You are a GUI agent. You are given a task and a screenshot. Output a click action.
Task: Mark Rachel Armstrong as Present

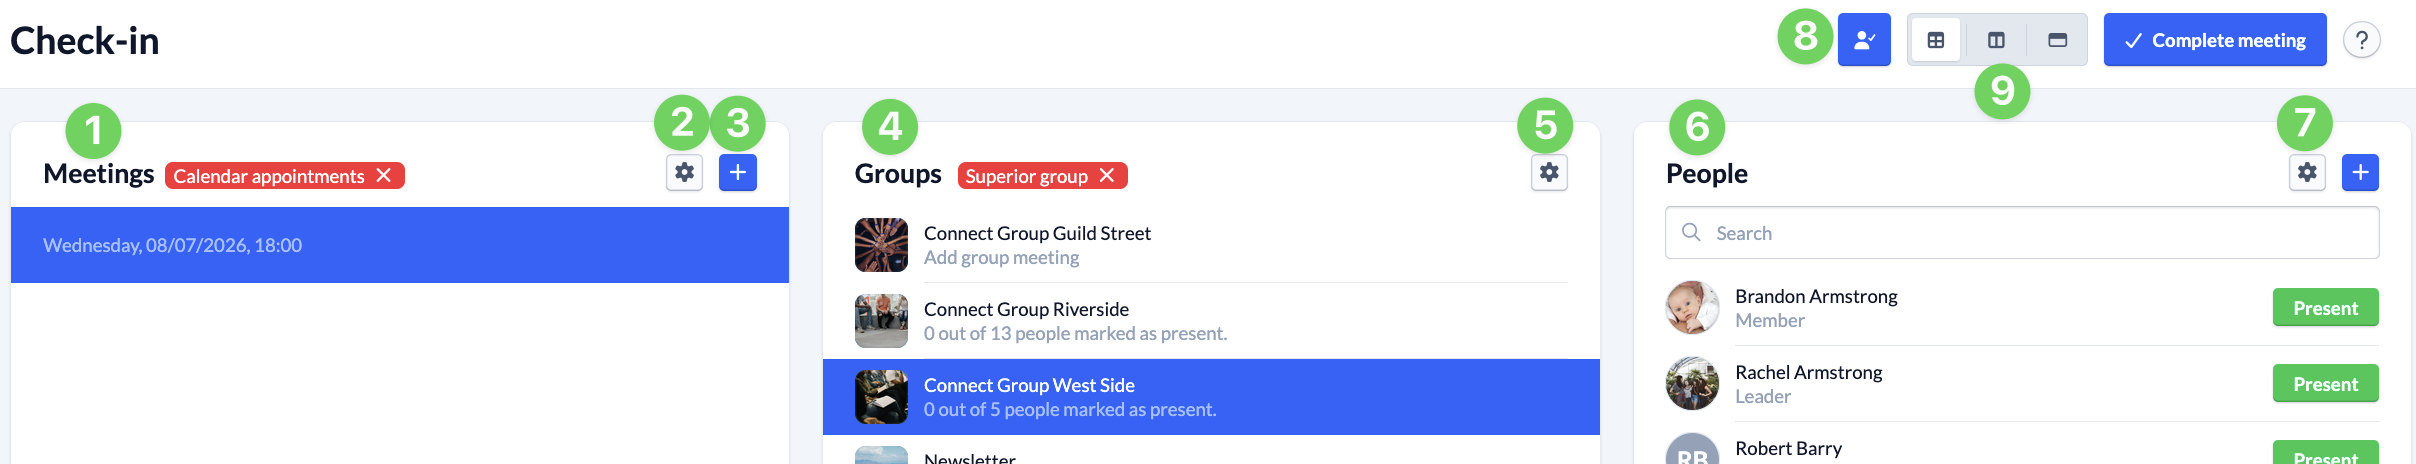coord(2325,384)
